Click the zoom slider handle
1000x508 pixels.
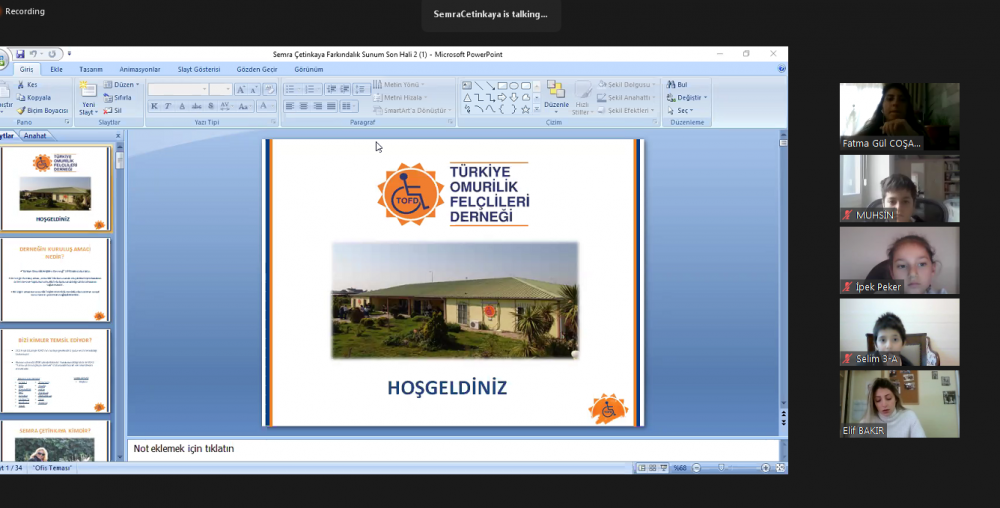pos(721,468)
